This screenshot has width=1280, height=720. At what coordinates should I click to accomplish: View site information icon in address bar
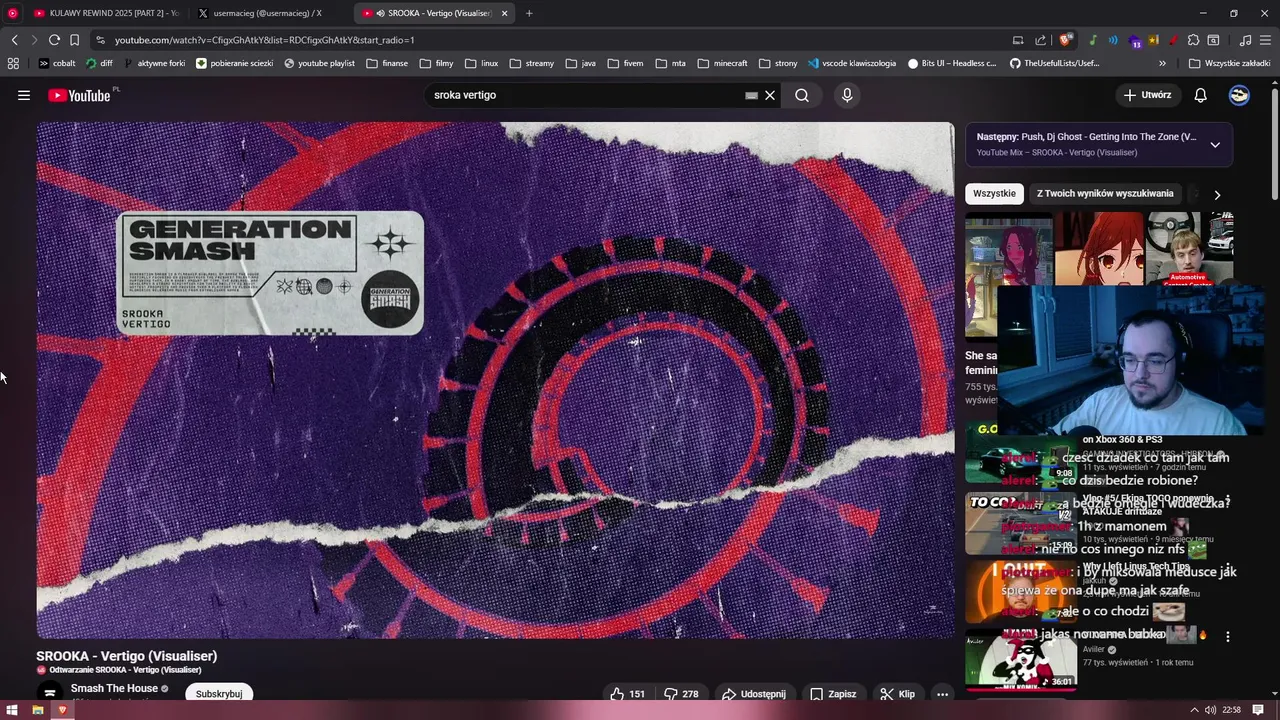(x=99, y=40)
